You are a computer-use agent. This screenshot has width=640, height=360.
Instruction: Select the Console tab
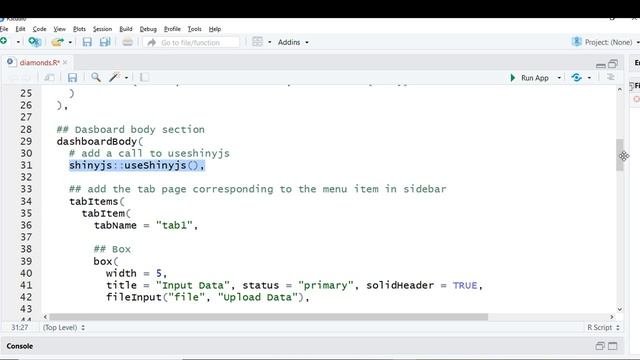click(x=20, y=346)
